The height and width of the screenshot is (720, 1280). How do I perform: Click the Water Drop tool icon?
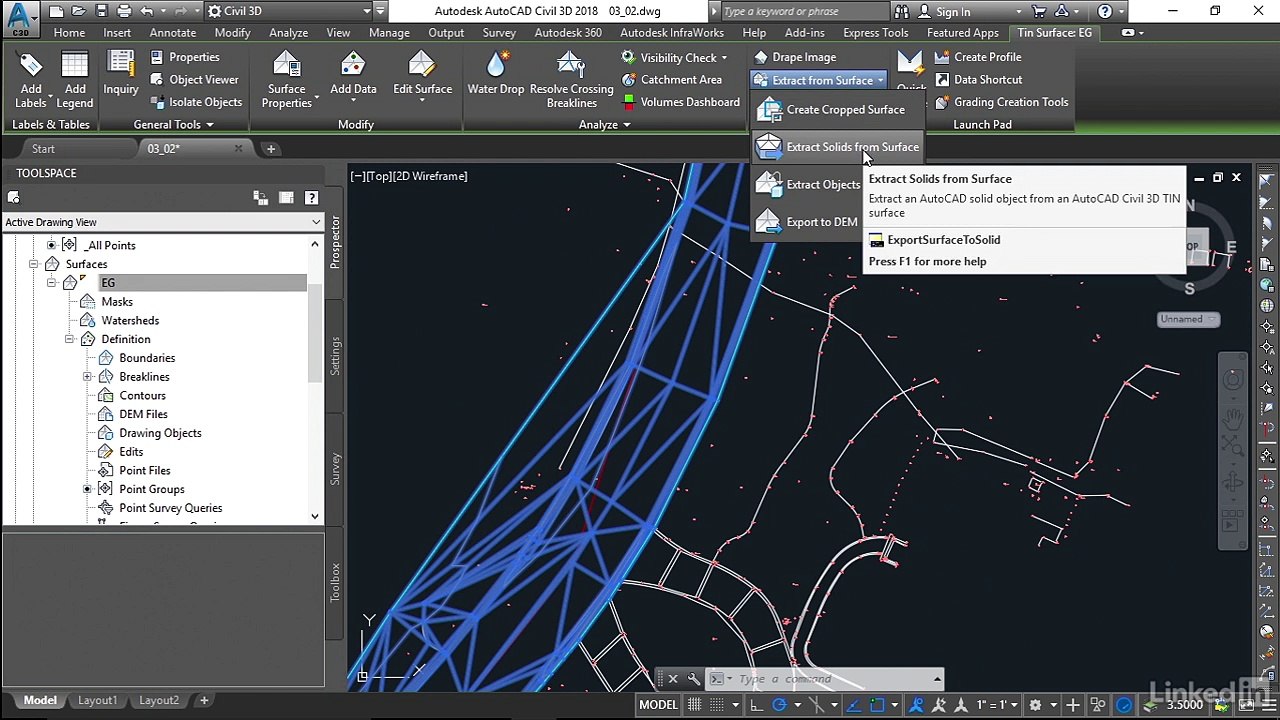[x=496, y=66]
